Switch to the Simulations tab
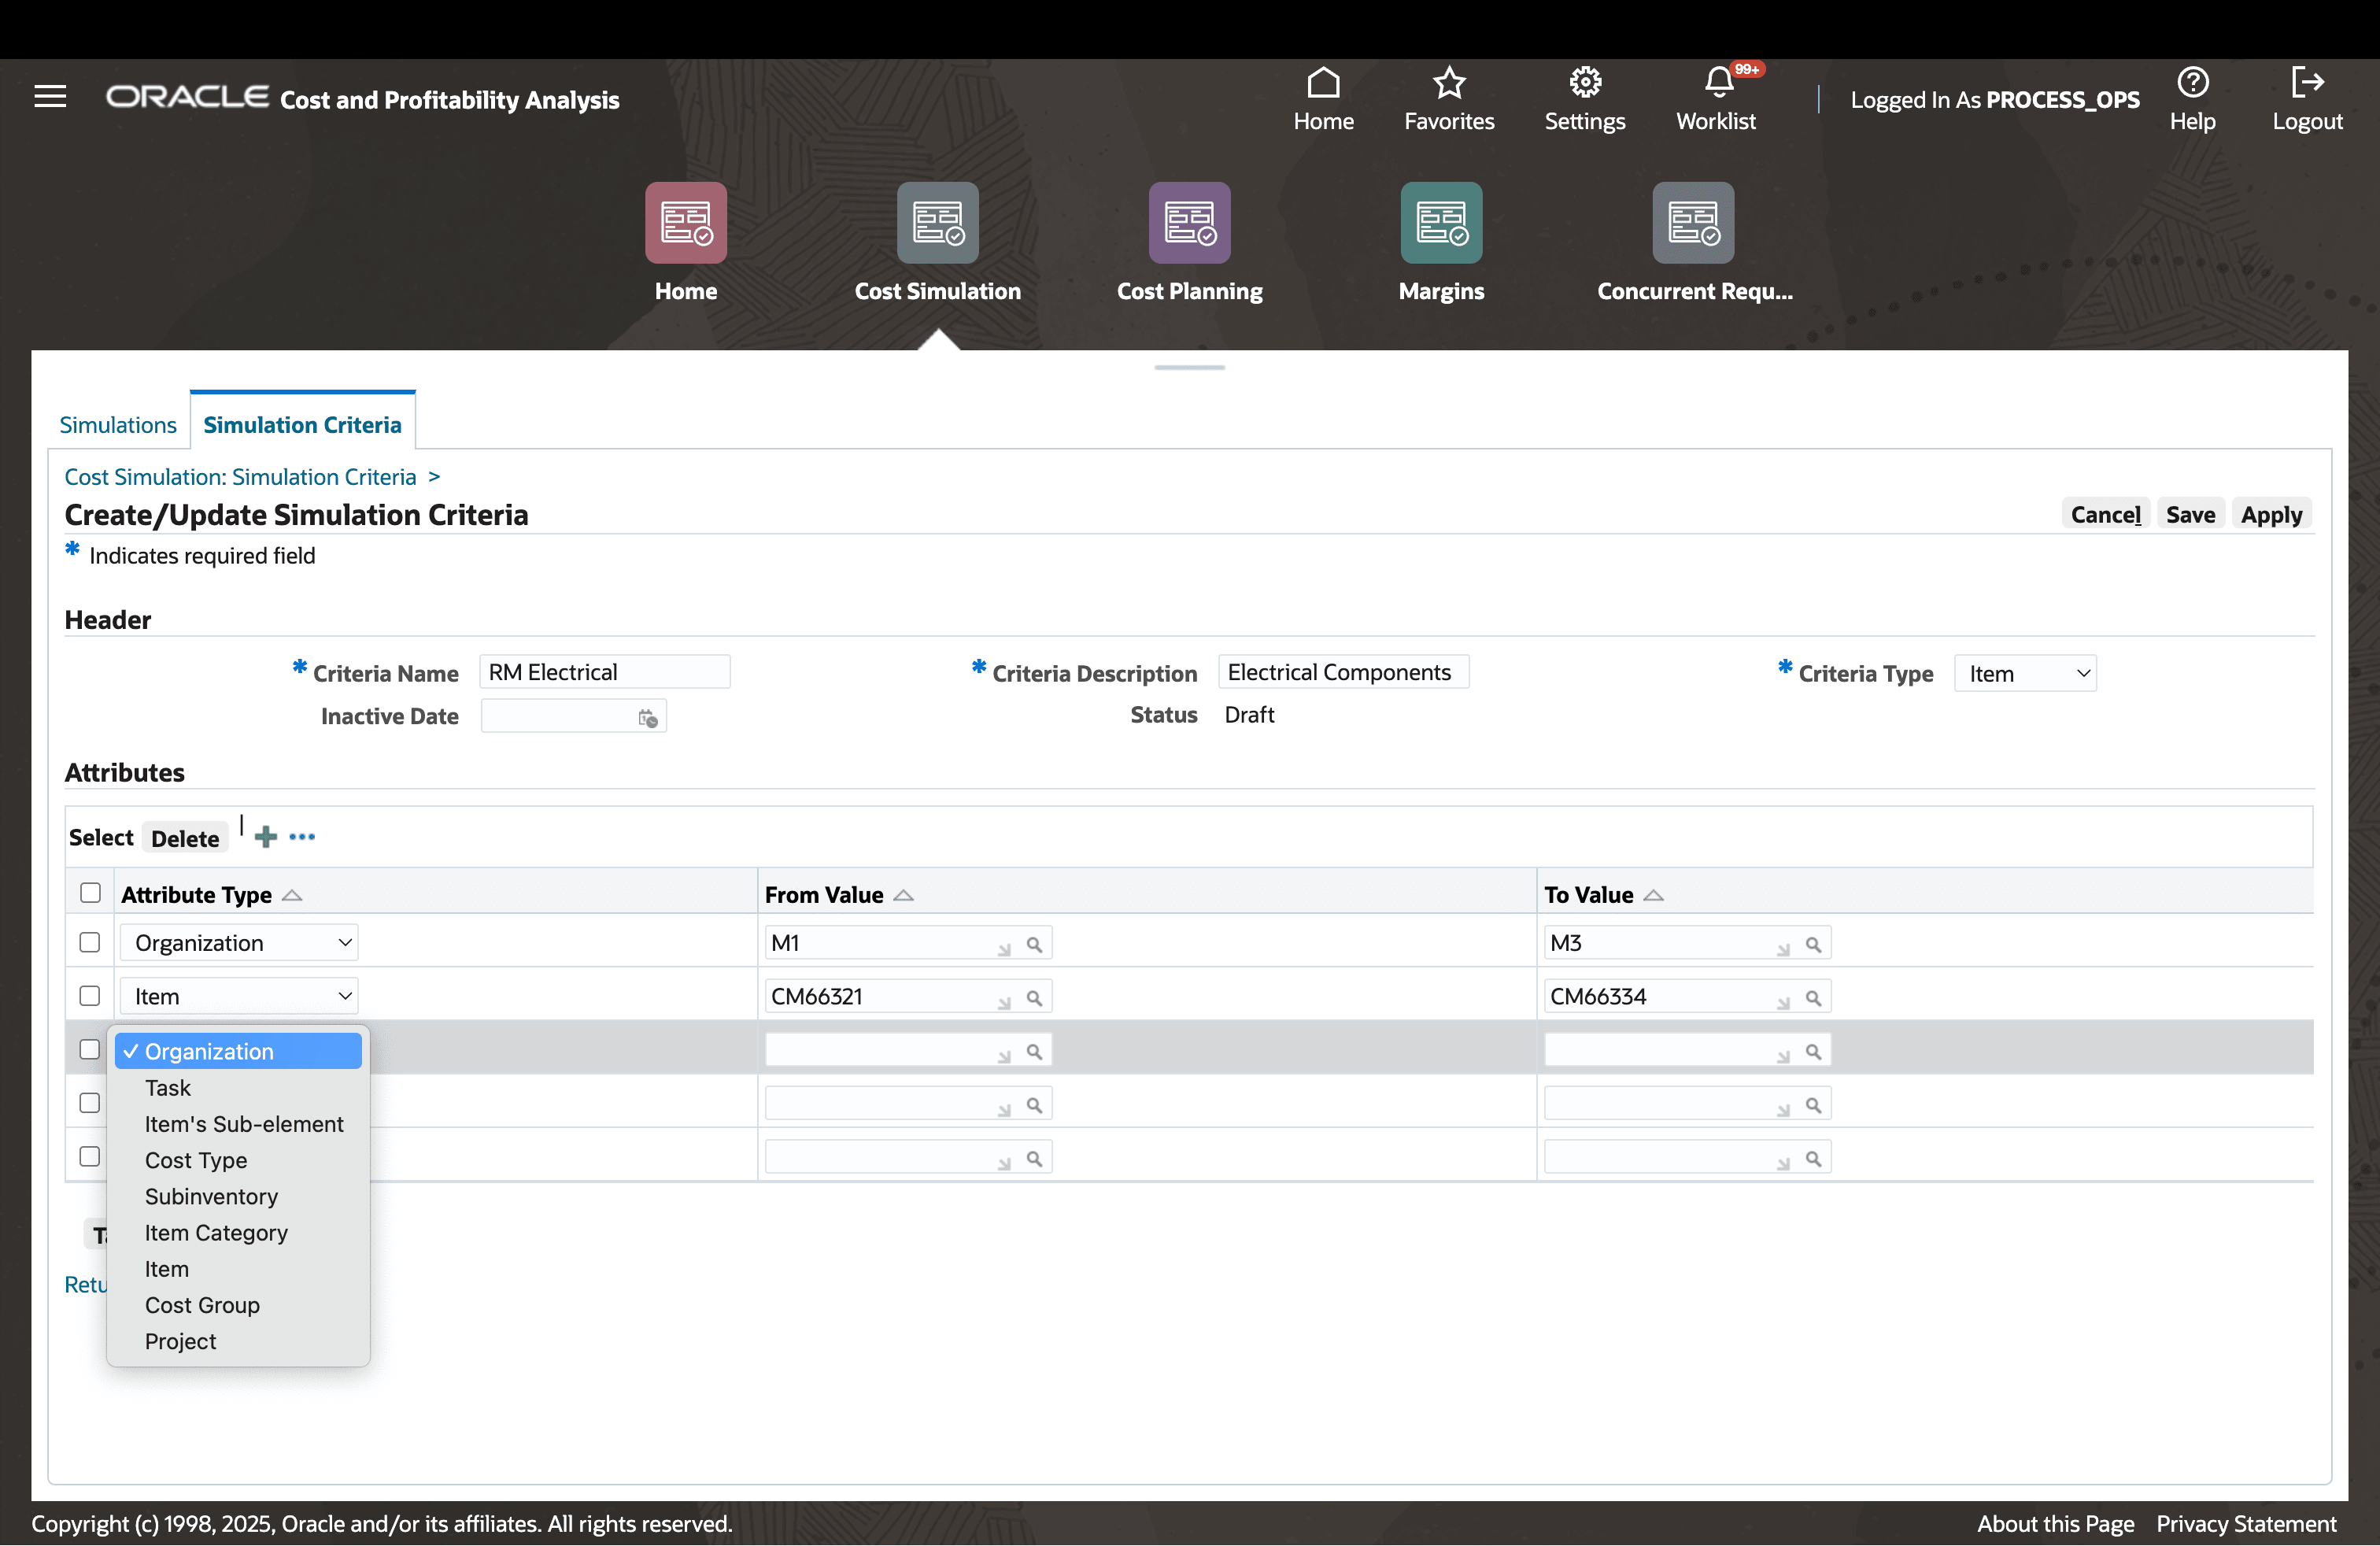The width and height of the screenshot is (2380, 1546). 117,424
